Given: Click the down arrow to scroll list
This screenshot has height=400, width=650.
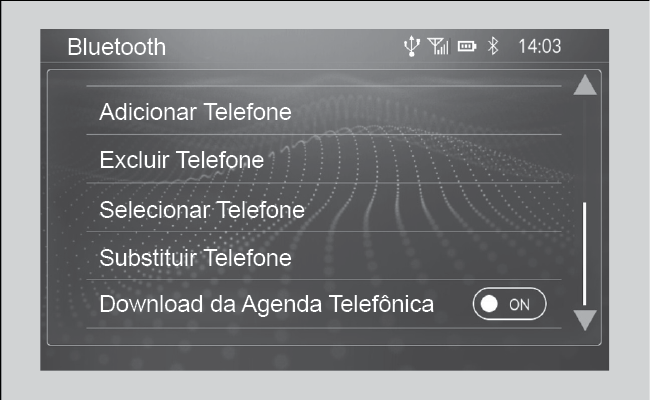Looking at the screenshot, I should click(585, 320).
